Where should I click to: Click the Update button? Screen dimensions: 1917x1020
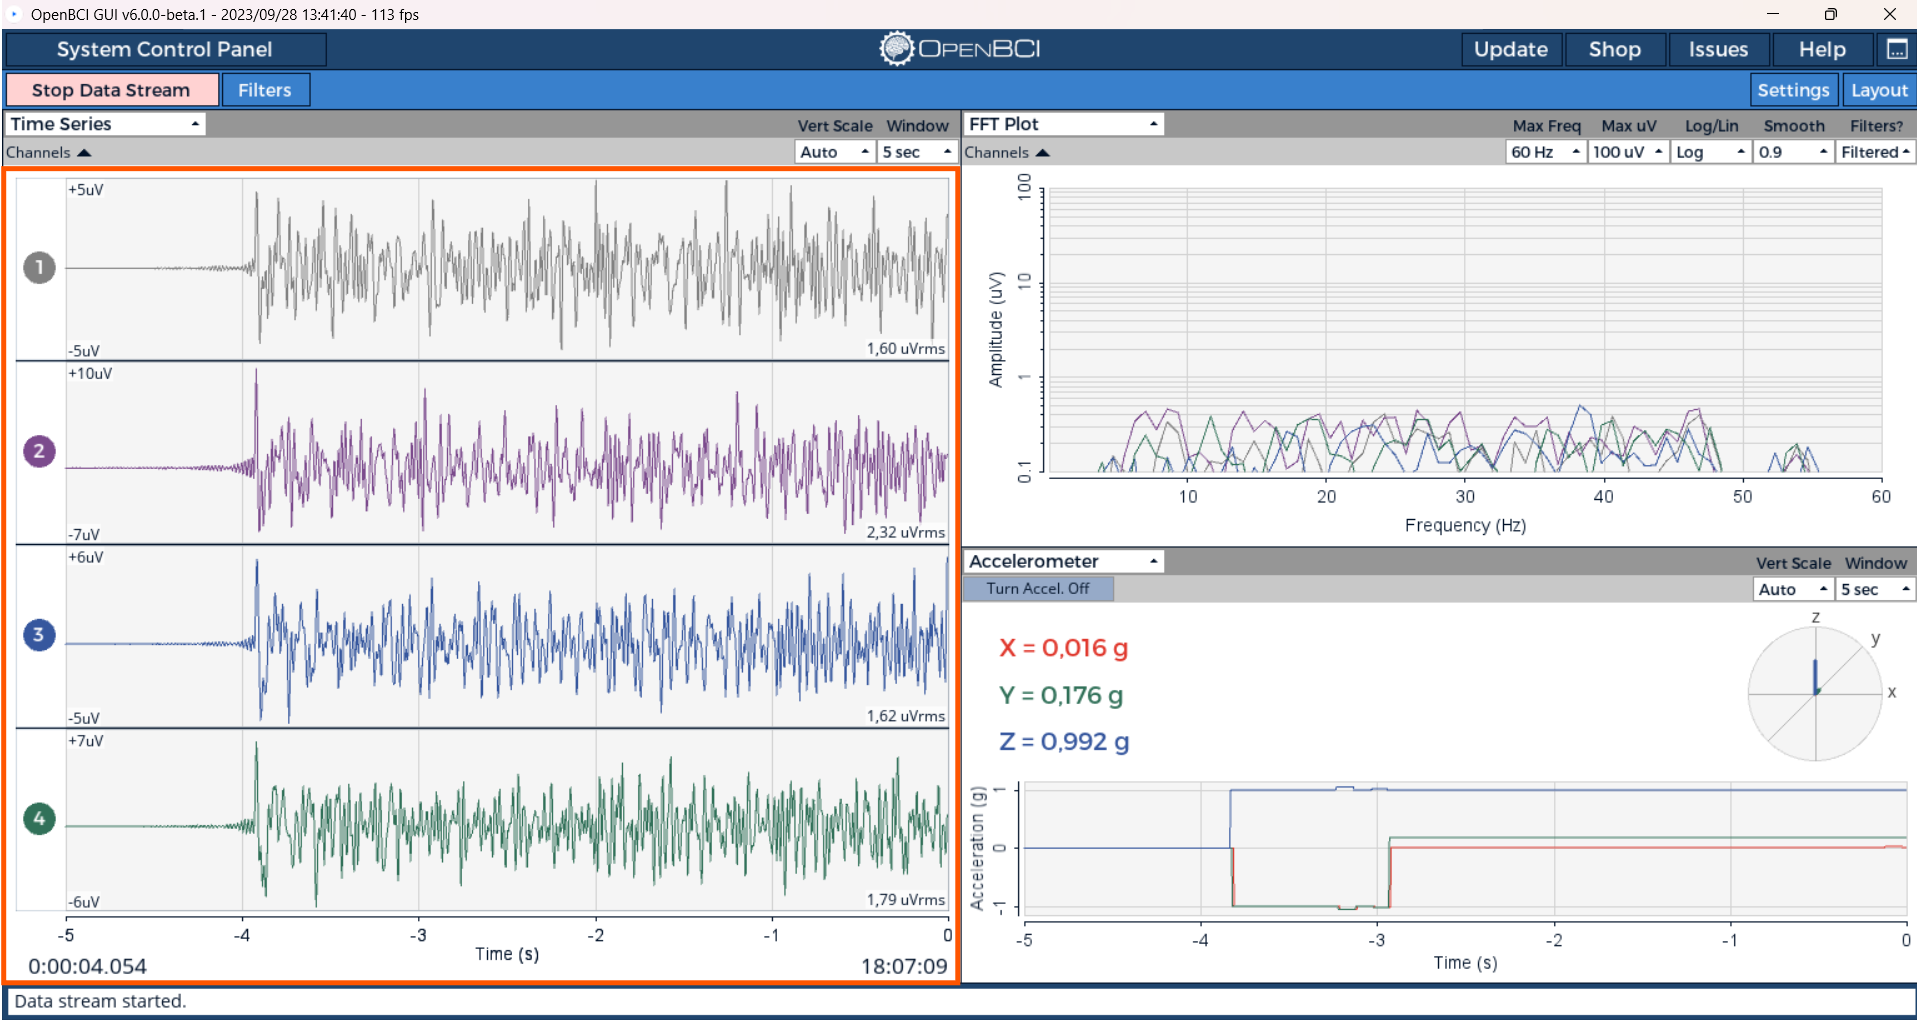point(1510,49)
